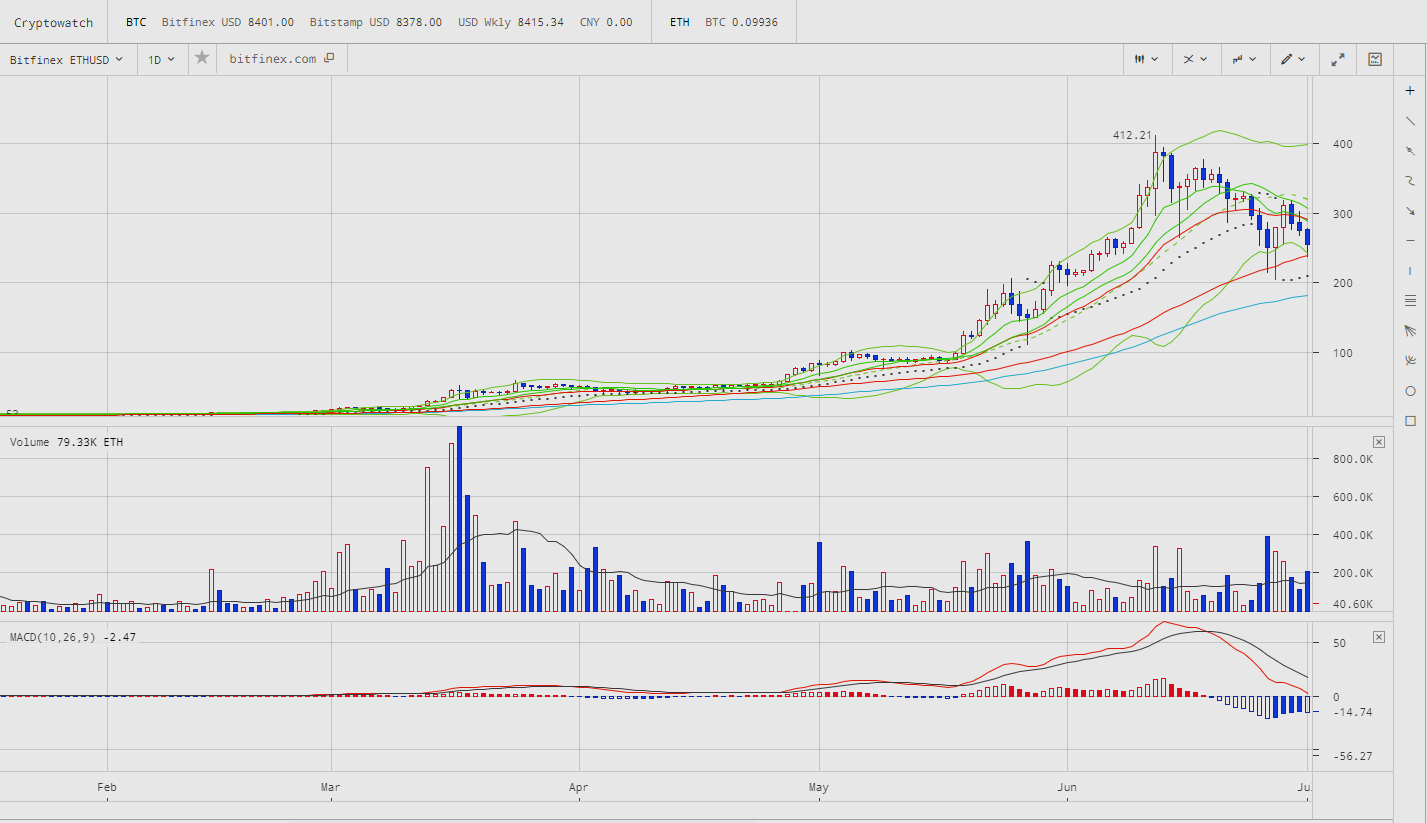Click the 400 price axis label
Viewport: 1427px width, 823px height.
pyautogui.click(x=1342, y=144)
